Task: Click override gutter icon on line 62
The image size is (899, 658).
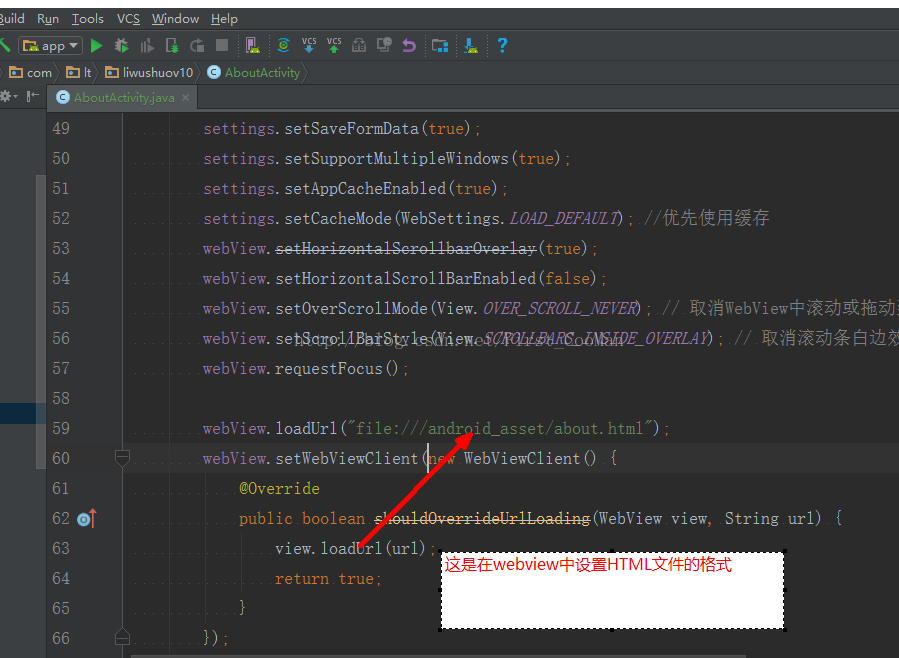Action: (x=87, y=519)
